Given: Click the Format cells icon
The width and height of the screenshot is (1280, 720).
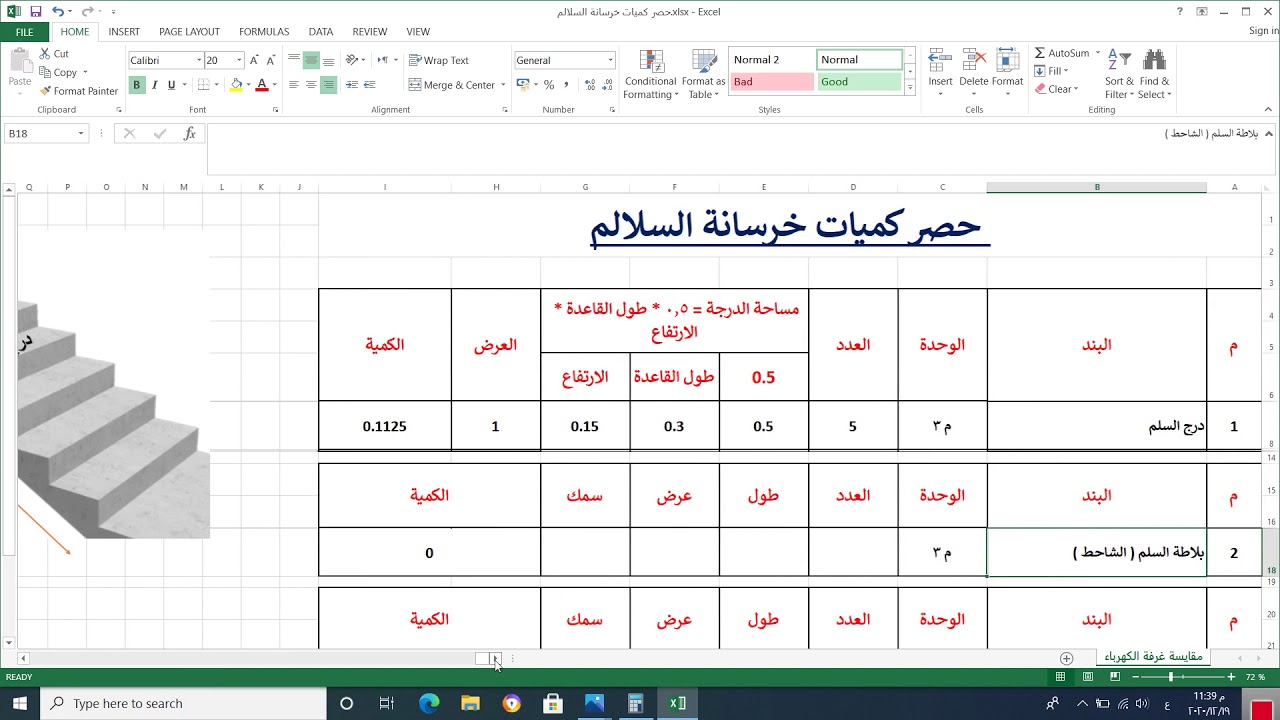Looking at the screenshot, I should pyautogui.click(x=1007, y=61).
